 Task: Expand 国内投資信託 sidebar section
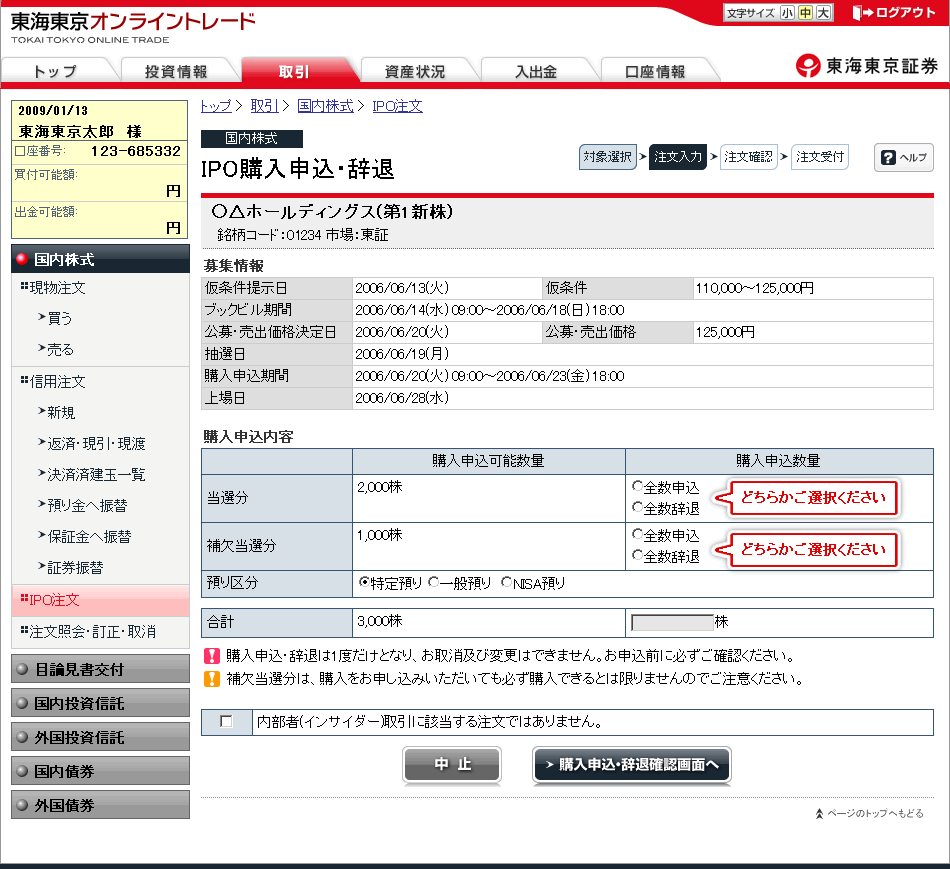(x=101, y=703)
